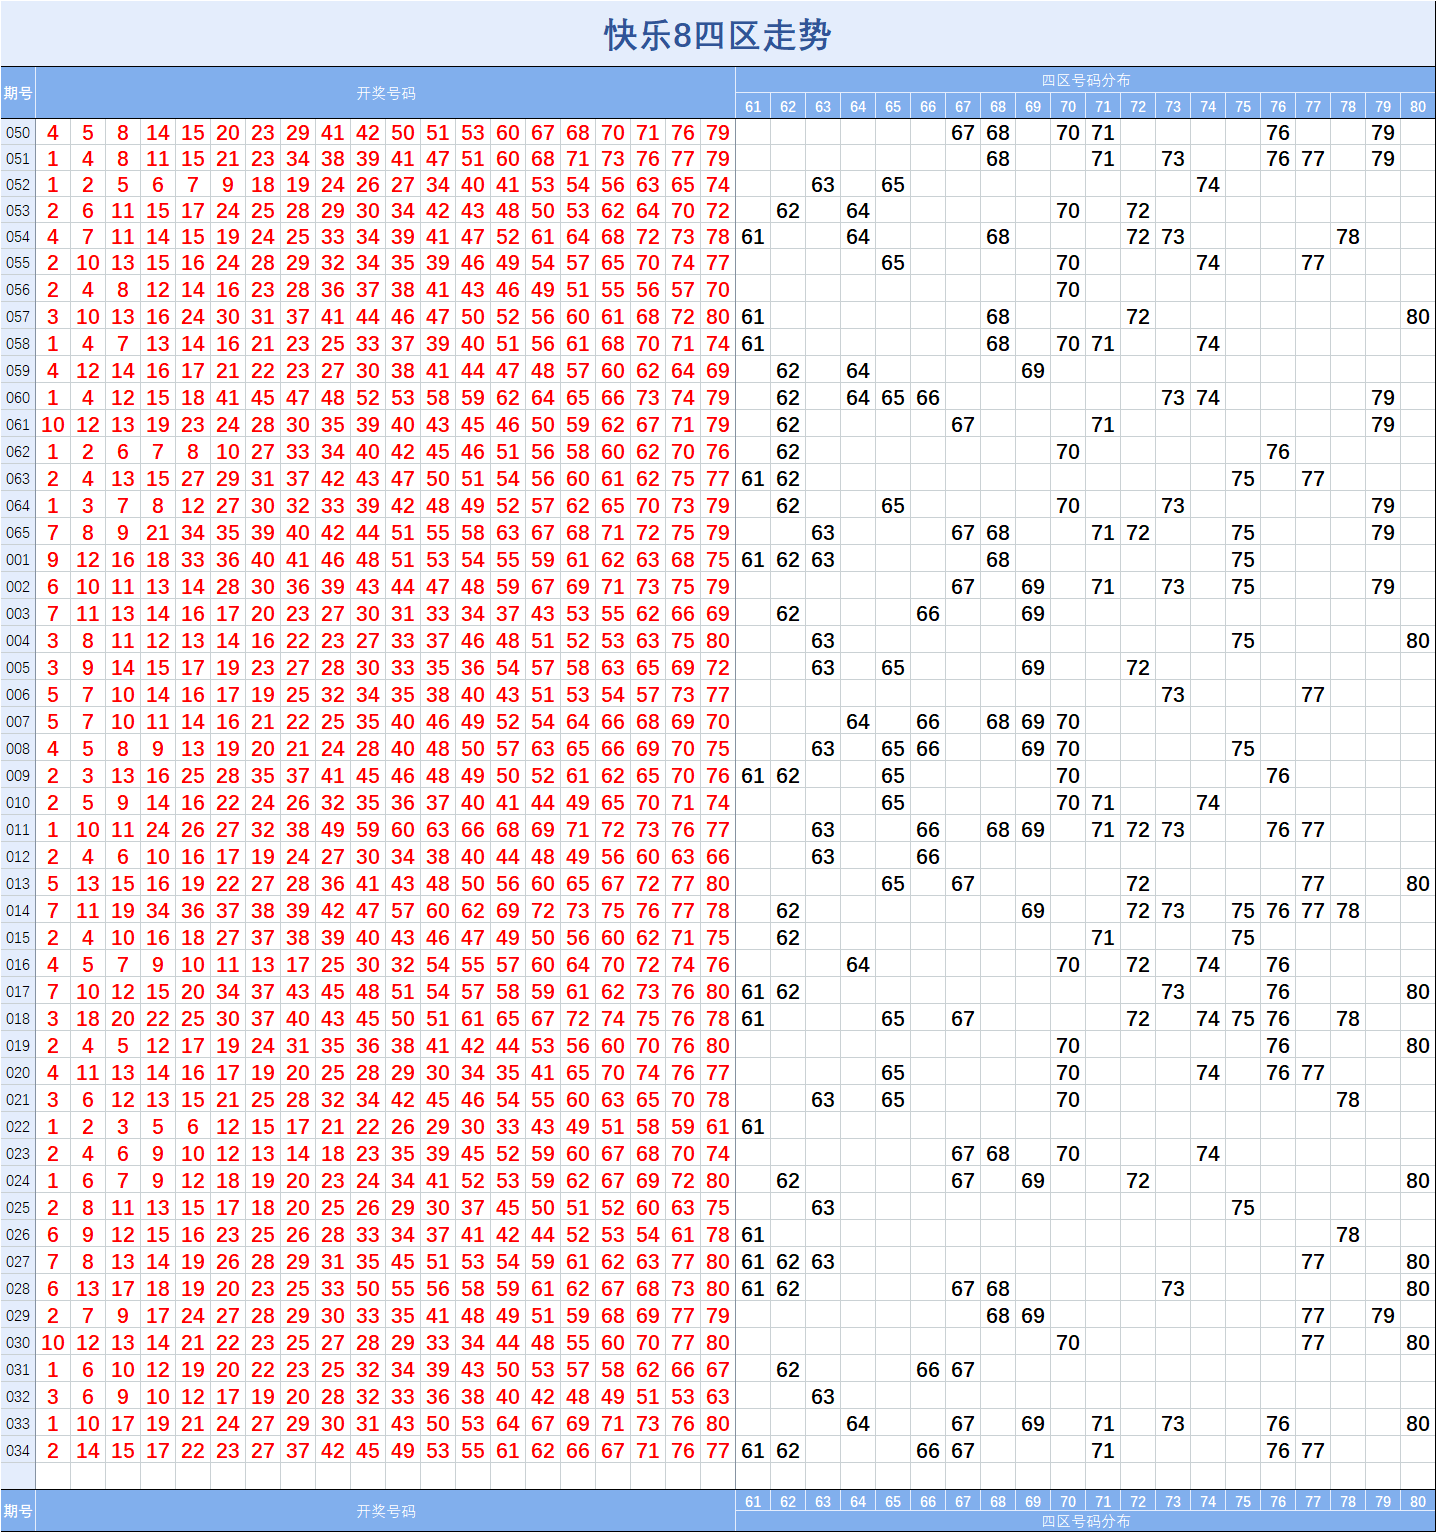The width and height of the screenshot is (1436, 1532).
Task: Click the black 62 in row 003
Action: pyautogui.click(x=788, y=614)
